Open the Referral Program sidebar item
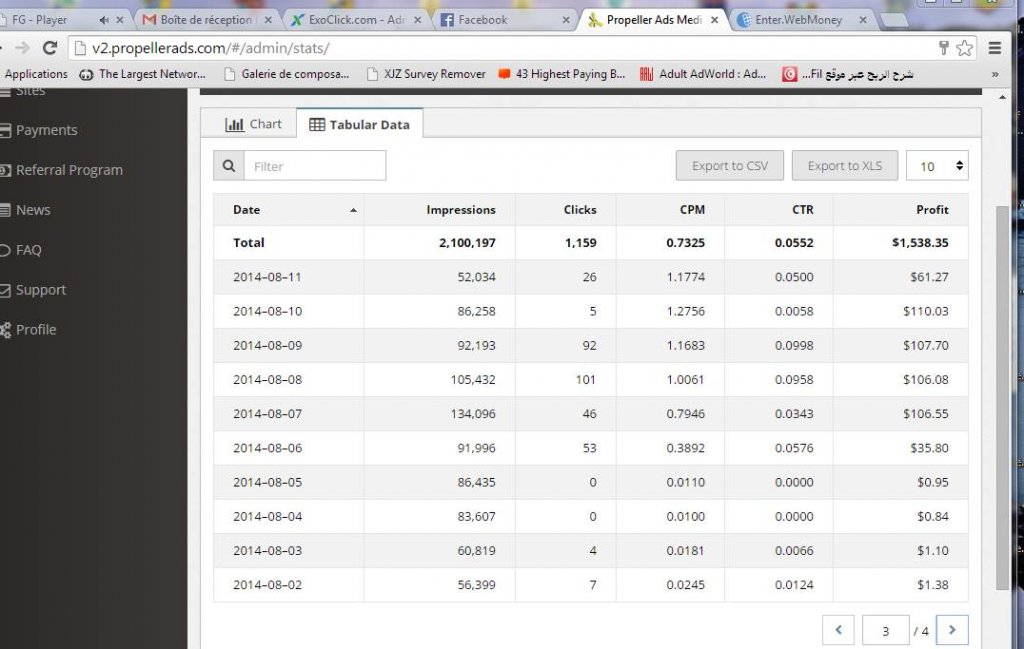Image resolution: width=1024 pixels, height=649 pixels. tap(68, 170)
